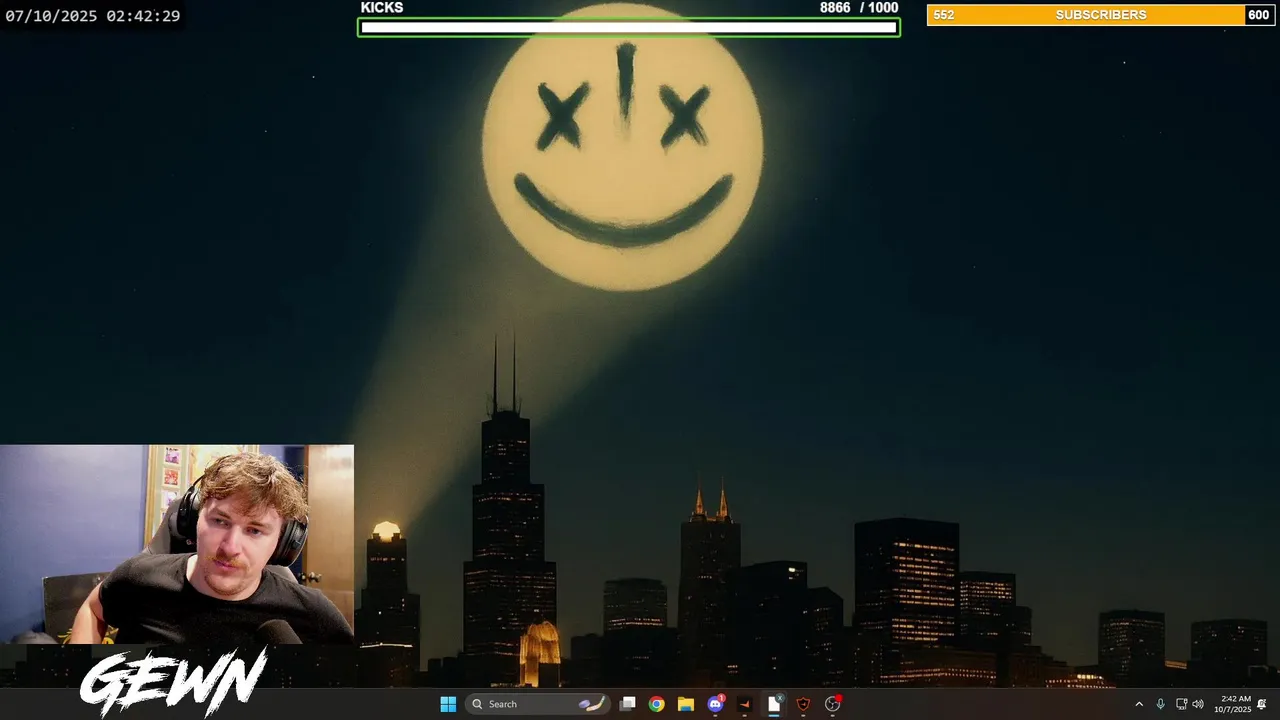This screenshot has height=720, width=1280.
Task: Click the webcam feed overlay
Action: coord(177,544)
